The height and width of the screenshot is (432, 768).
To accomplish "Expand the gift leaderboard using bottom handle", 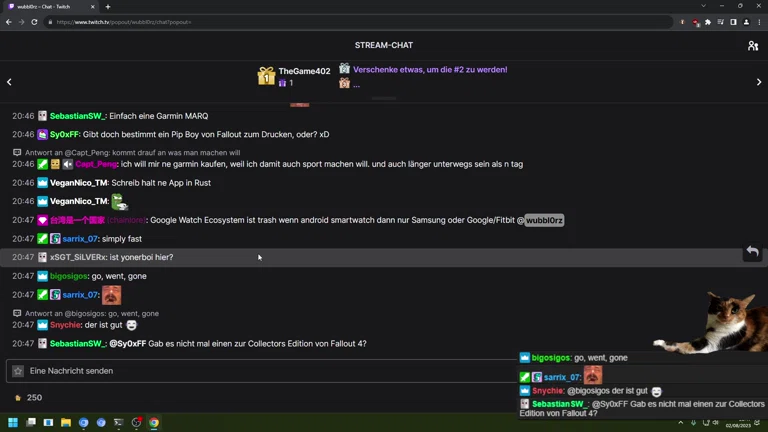I will [384, 98].
